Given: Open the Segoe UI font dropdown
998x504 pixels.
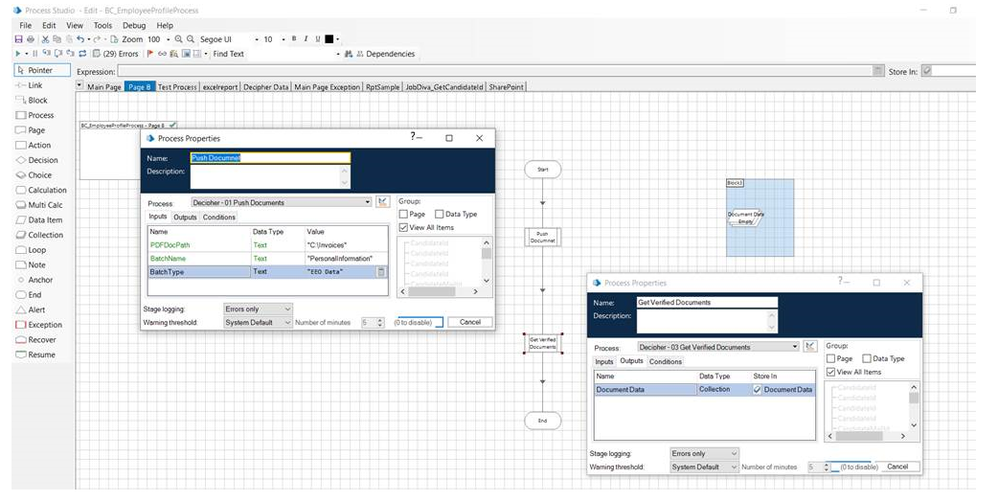Looking at the screenshot, I should pyautogui.click(x=257, y=39).
